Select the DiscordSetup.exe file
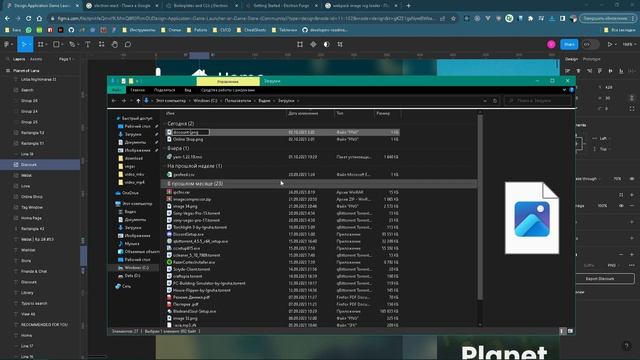The height and width of the screenshot is (360, 640). pyautogui.click(x=188, y=234)
